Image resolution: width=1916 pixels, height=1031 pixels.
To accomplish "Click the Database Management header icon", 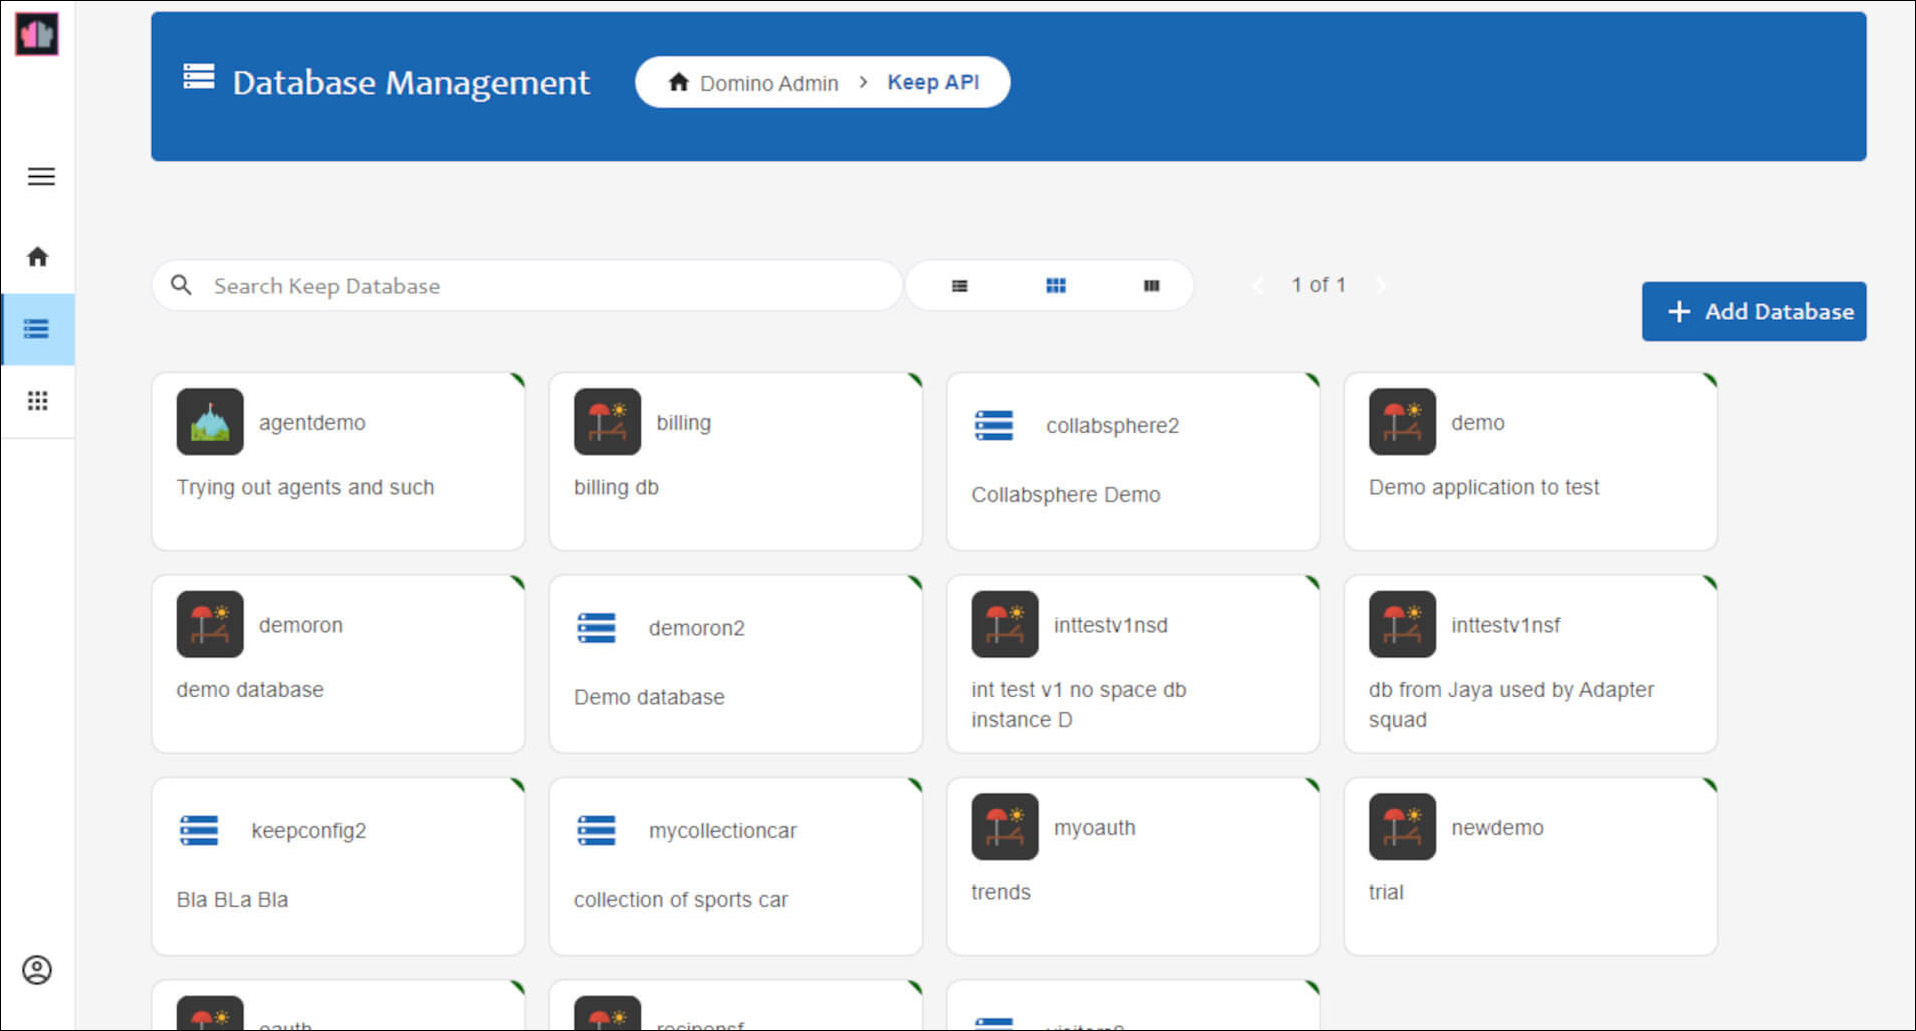I will coord(199,77).
